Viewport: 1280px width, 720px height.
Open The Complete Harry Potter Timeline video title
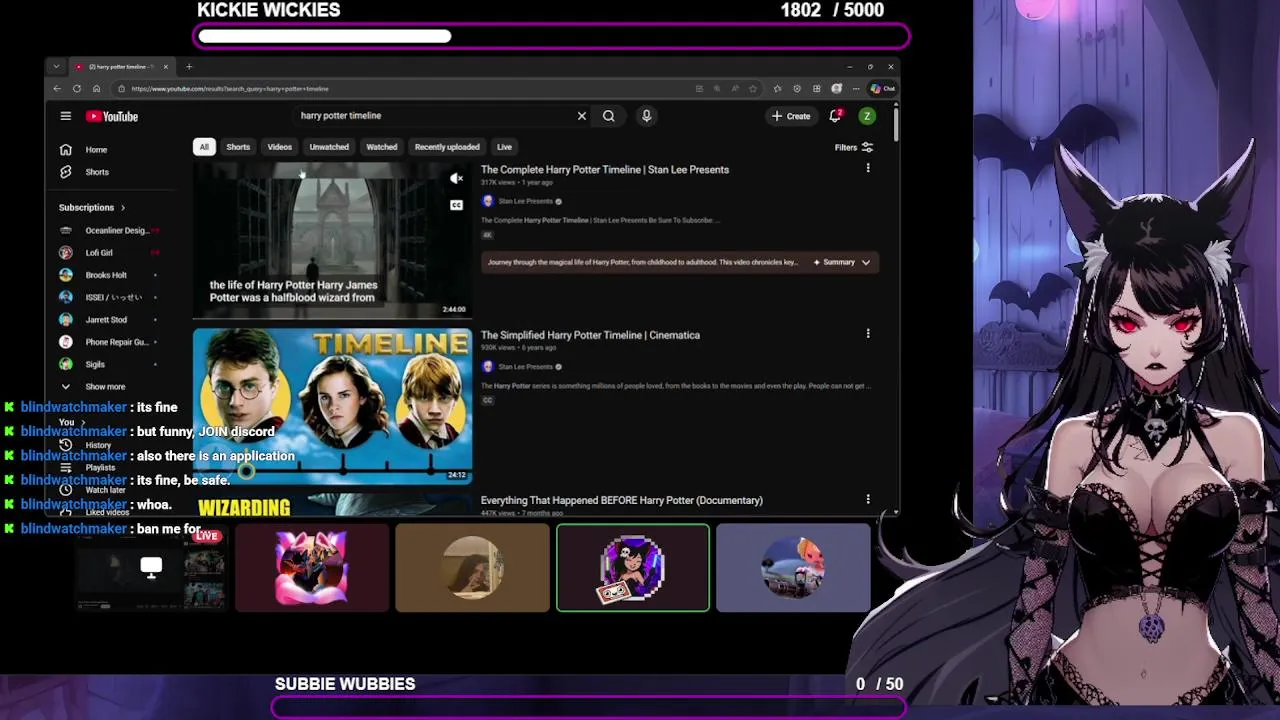click(605, 170)
